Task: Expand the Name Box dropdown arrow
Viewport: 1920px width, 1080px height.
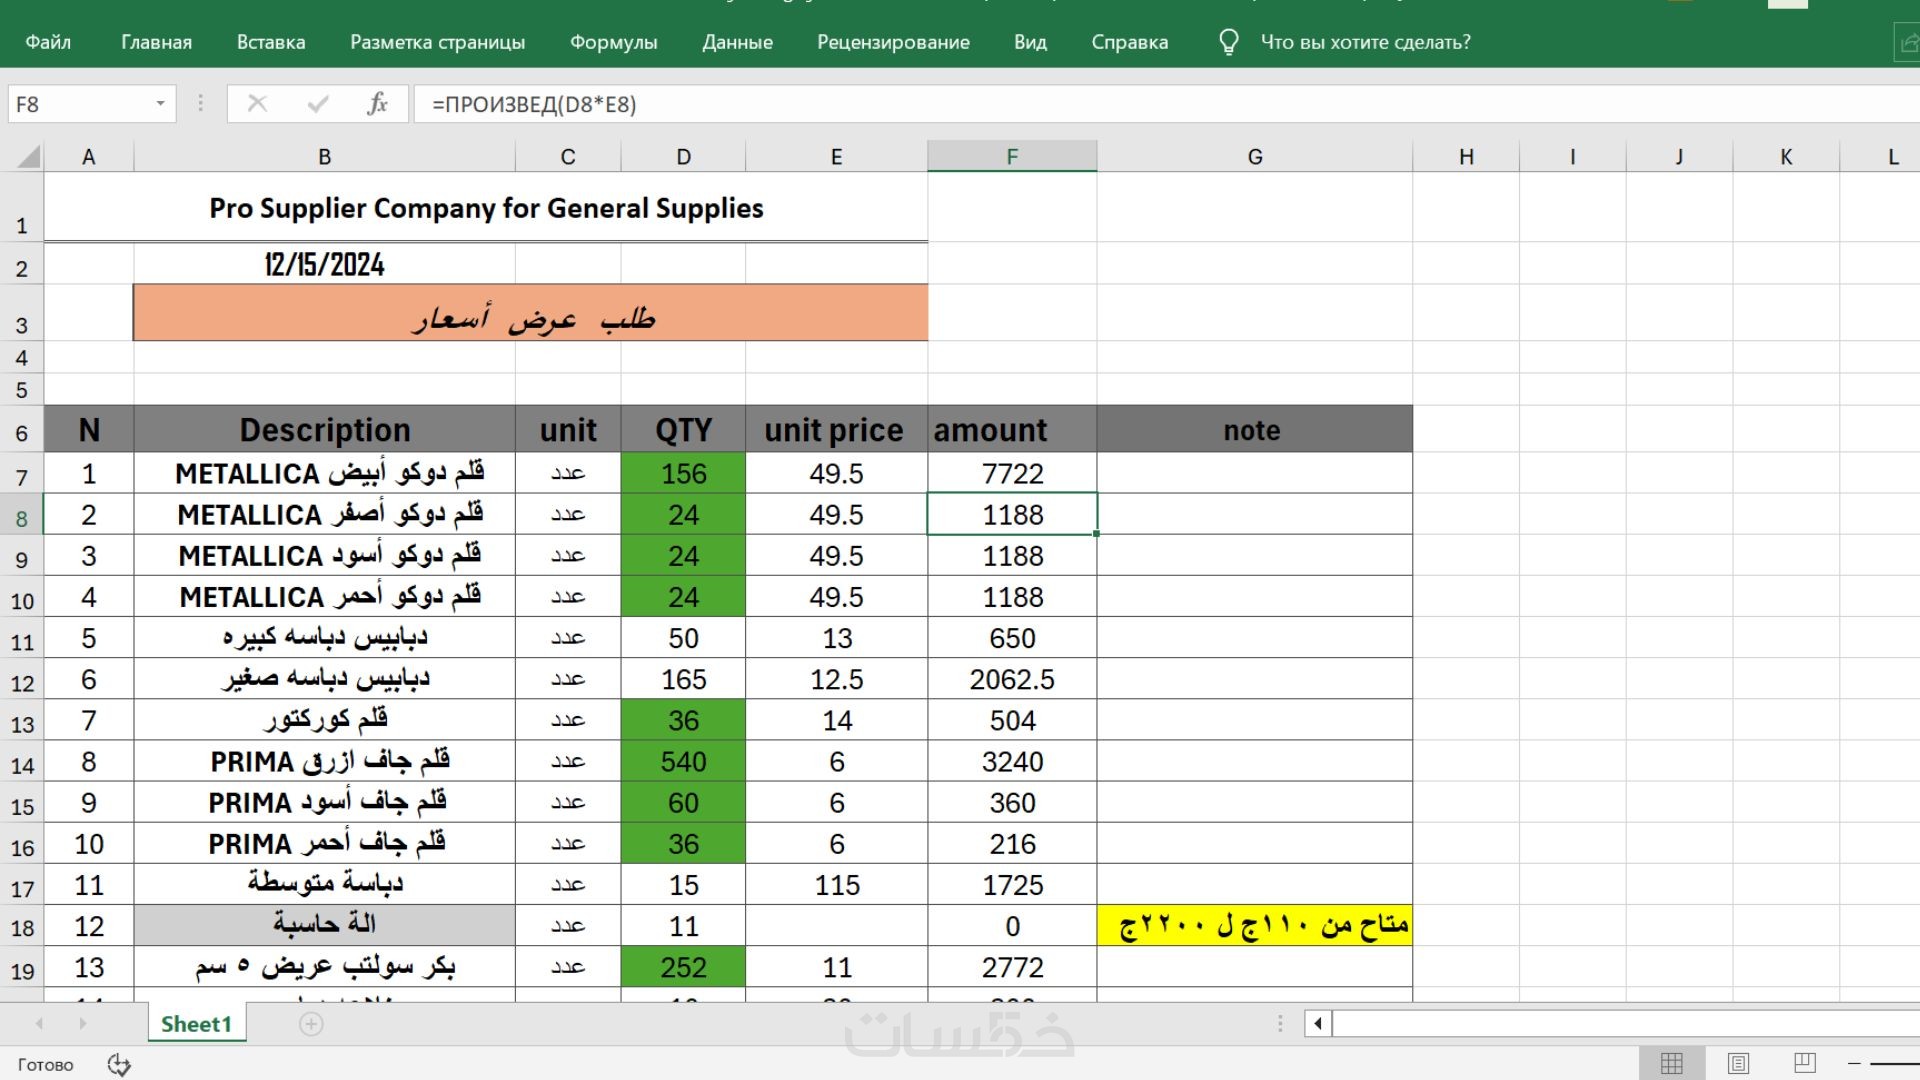Action: (160, 104)
